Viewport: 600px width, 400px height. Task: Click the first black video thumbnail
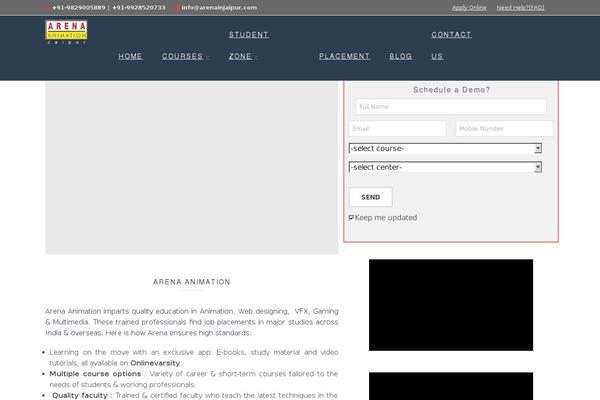click(451, 305)
